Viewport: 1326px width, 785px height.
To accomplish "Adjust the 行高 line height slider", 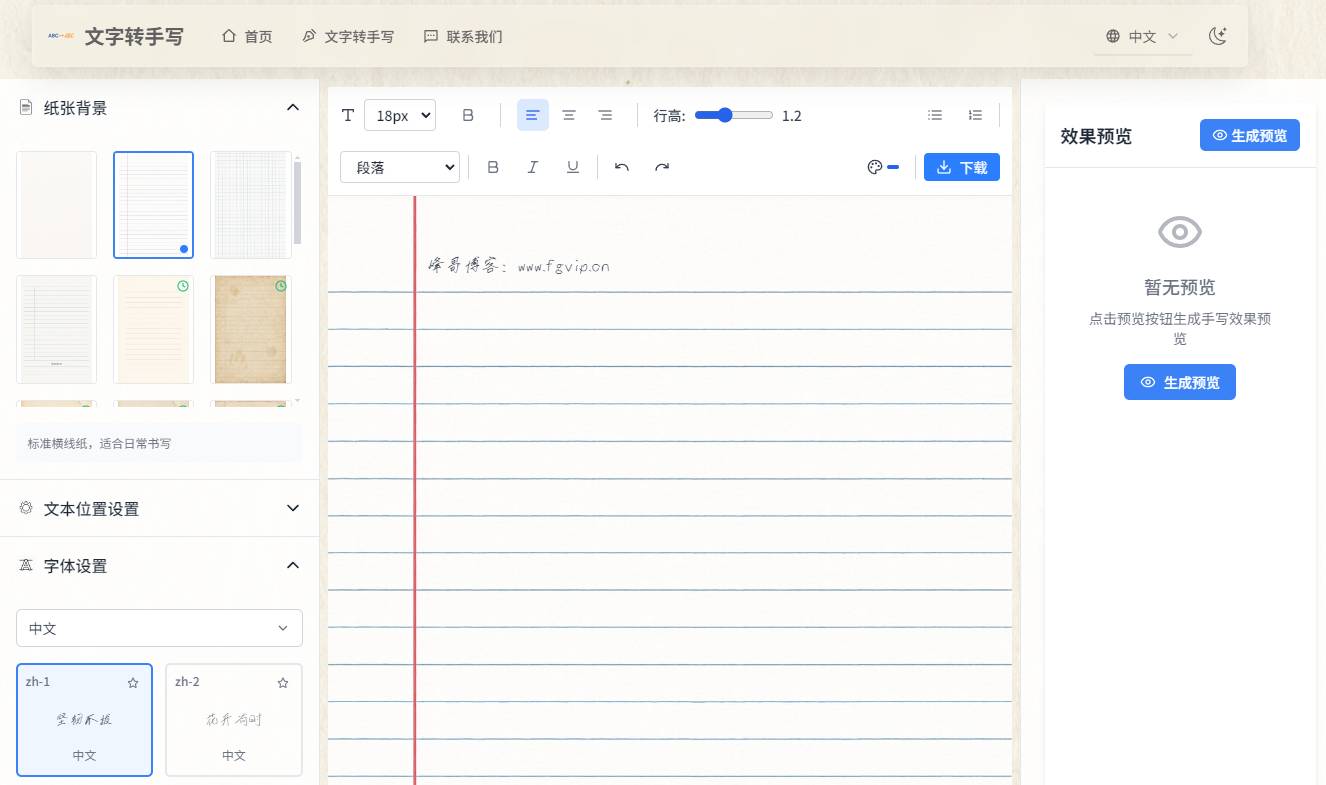I will [x=733, y=115].
